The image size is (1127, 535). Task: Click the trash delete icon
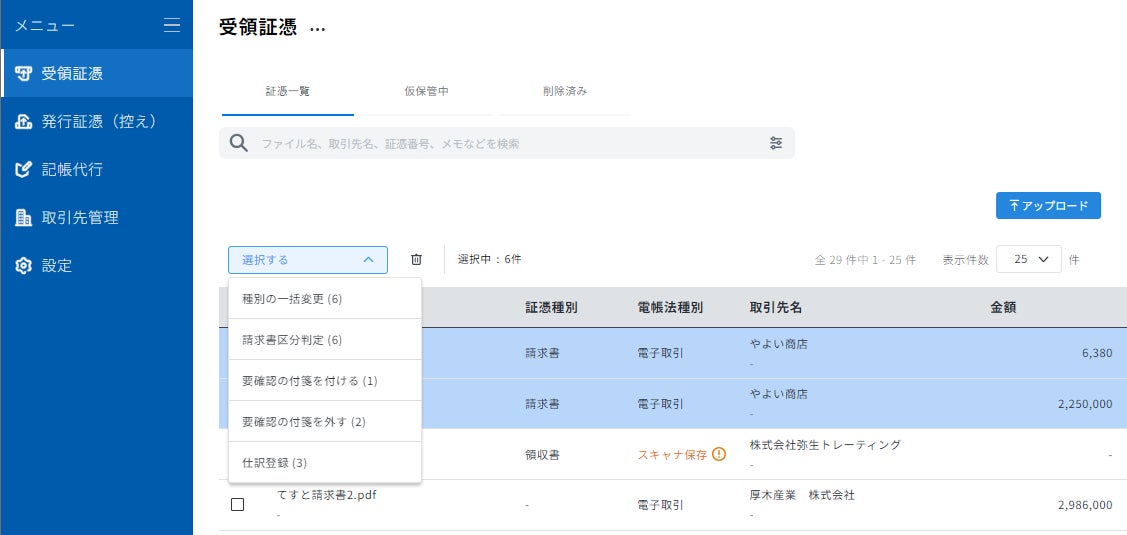pyautogui.click(x=416, y=260)
